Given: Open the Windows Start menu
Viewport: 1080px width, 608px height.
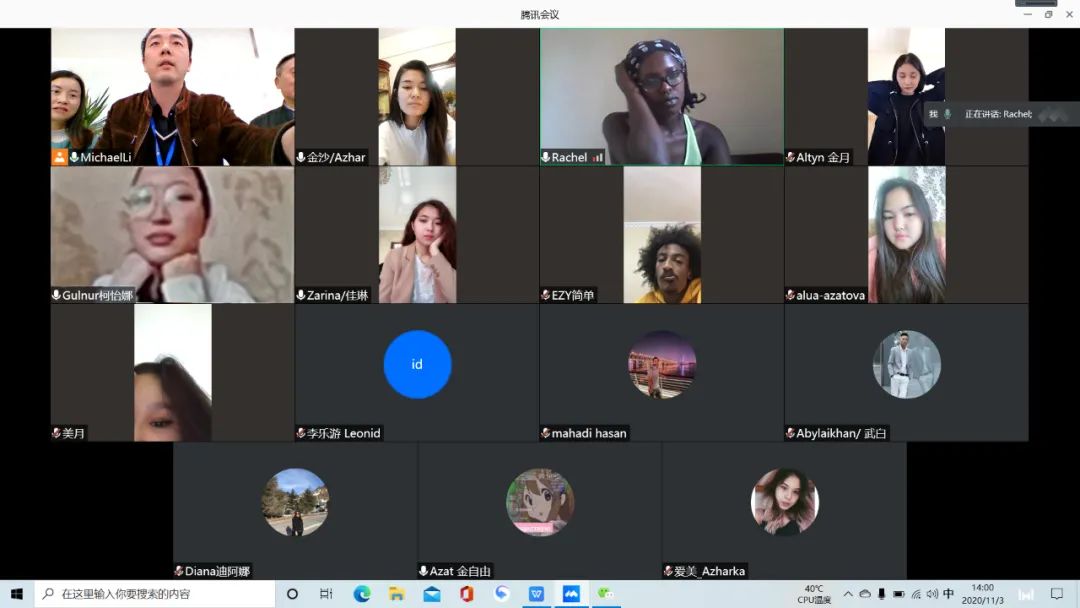Looking at the screenshot, I should [x=17, y=594].
